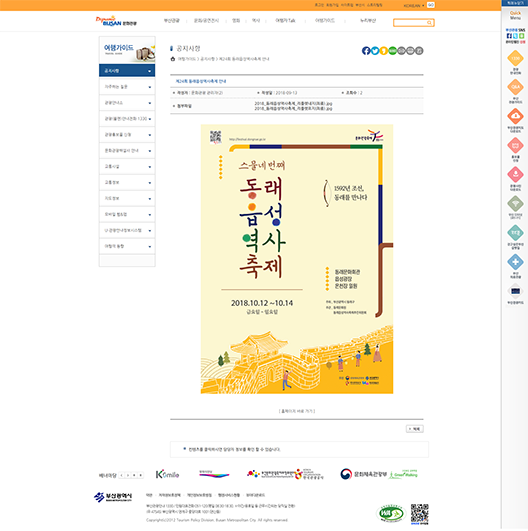
Task: Open 여행가 Talk in the top navigation
Action: click(285, 21)
